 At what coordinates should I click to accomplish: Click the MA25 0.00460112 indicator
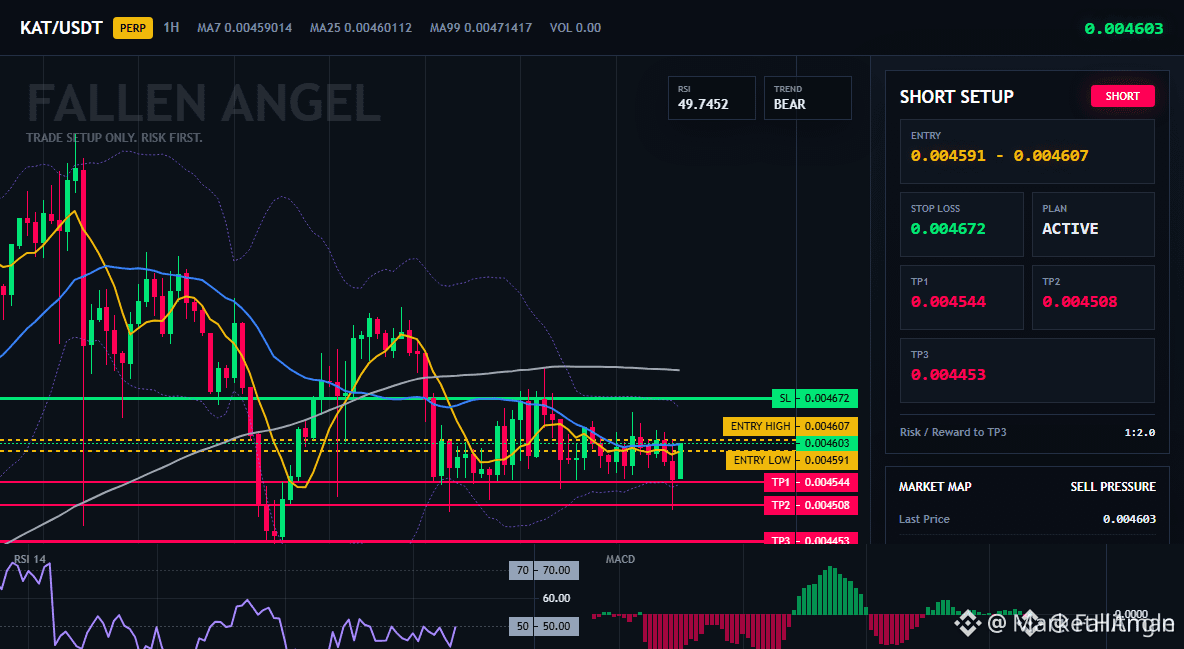(360, 28)
